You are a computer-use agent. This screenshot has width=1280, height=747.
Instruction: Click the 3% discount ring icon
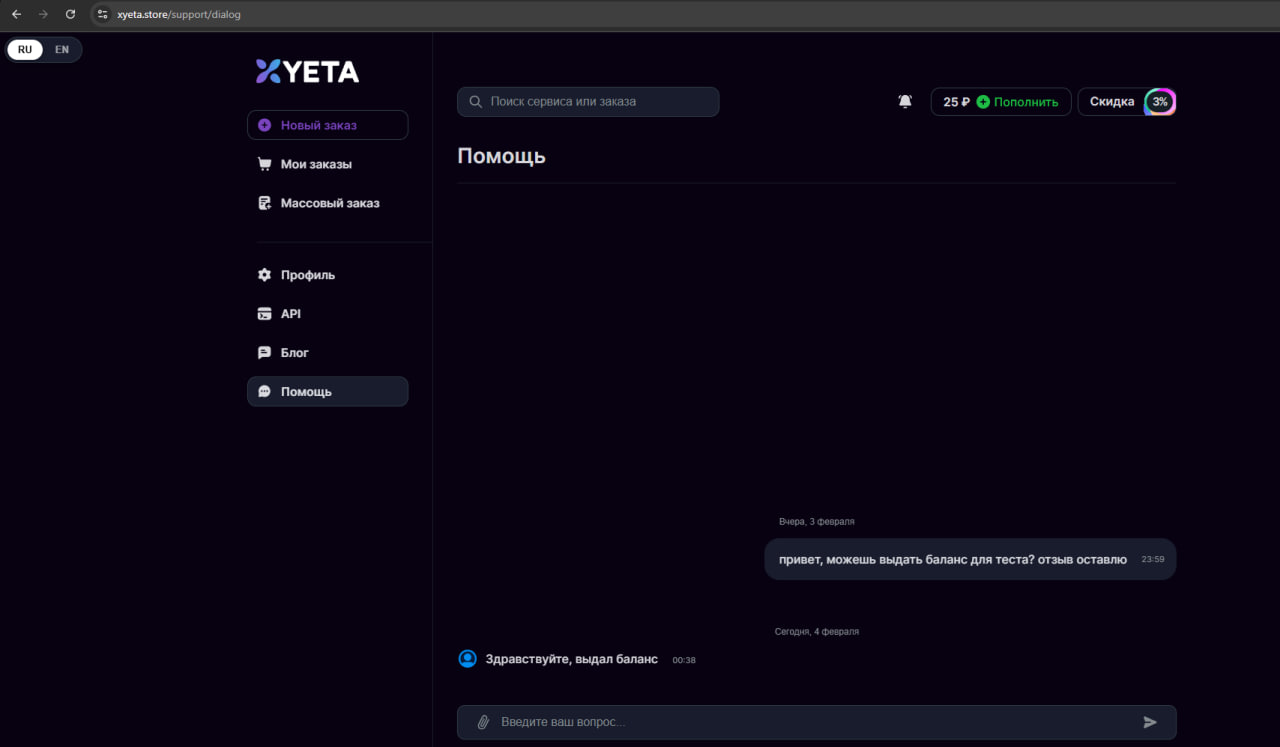point(1160,102)
